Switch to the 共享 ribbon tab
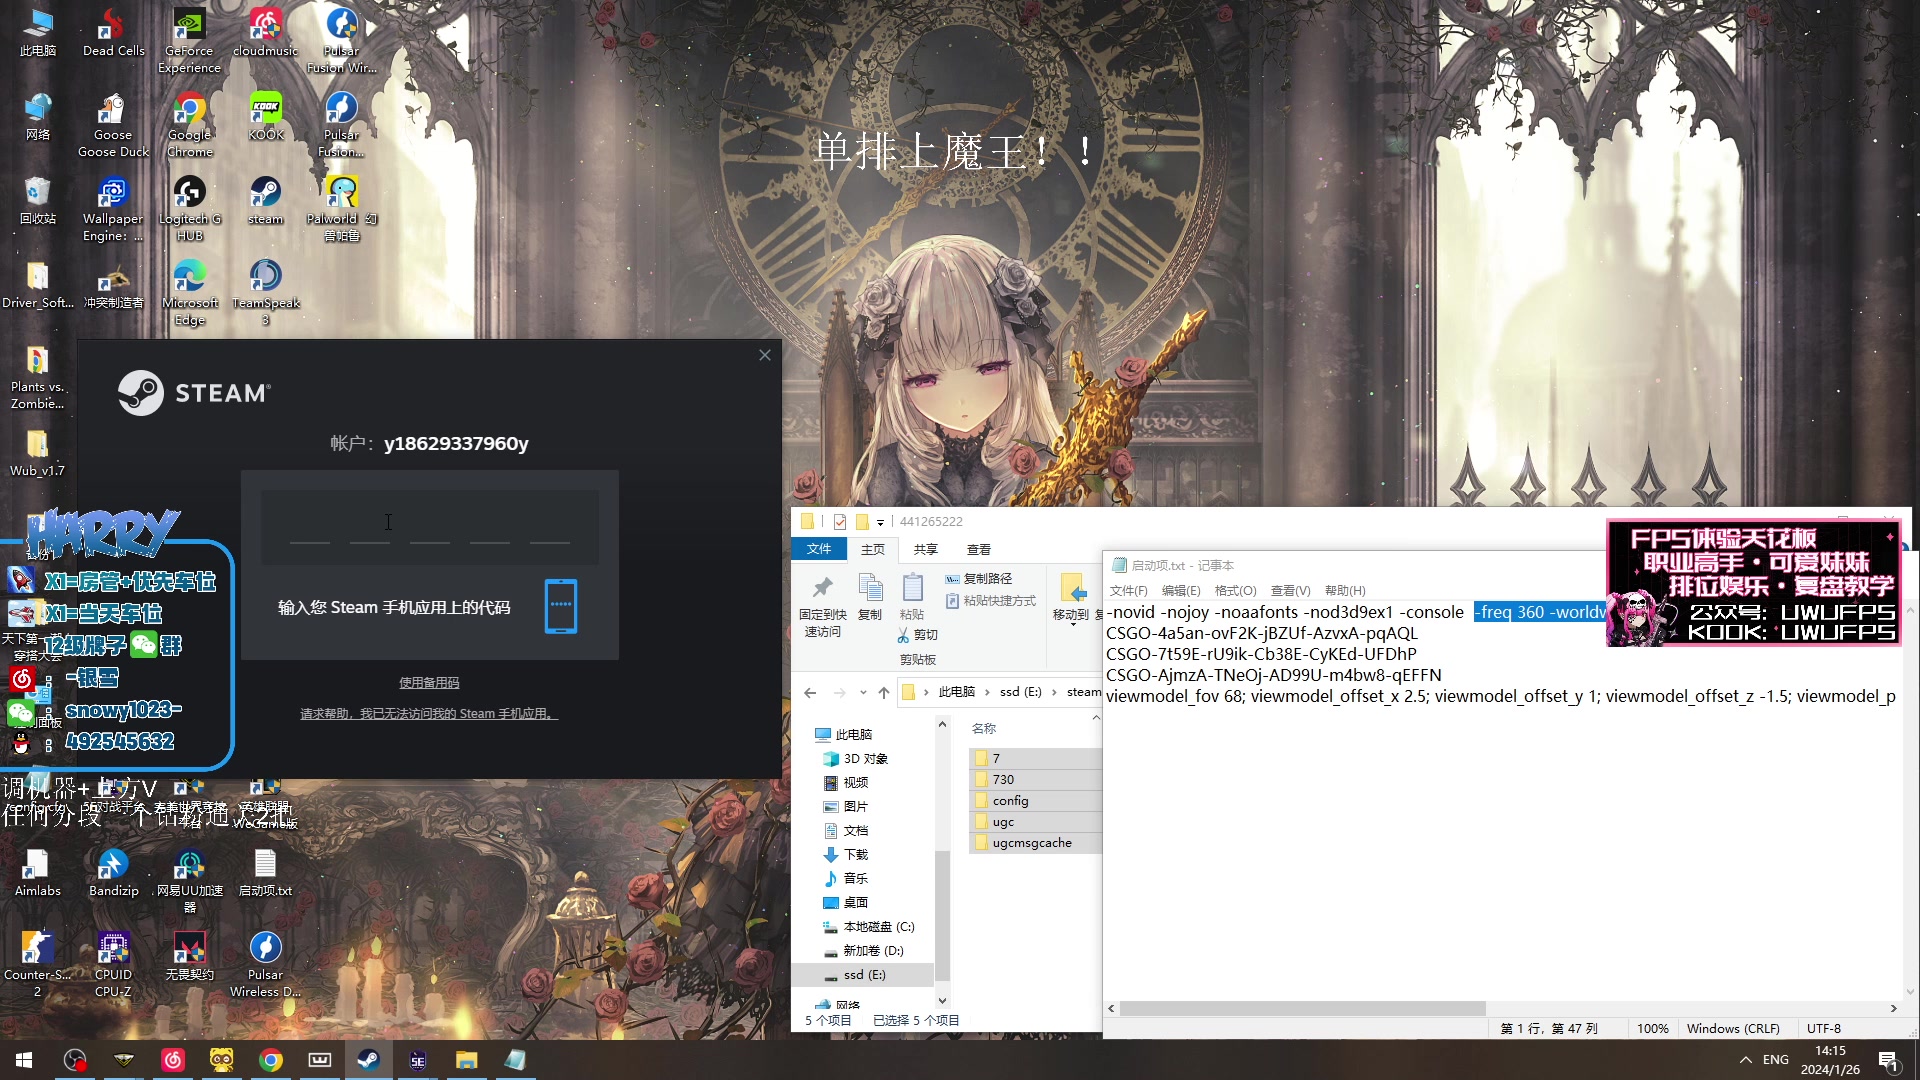The width and height of the screenshot is (1920, 1080). coord(926,549)
